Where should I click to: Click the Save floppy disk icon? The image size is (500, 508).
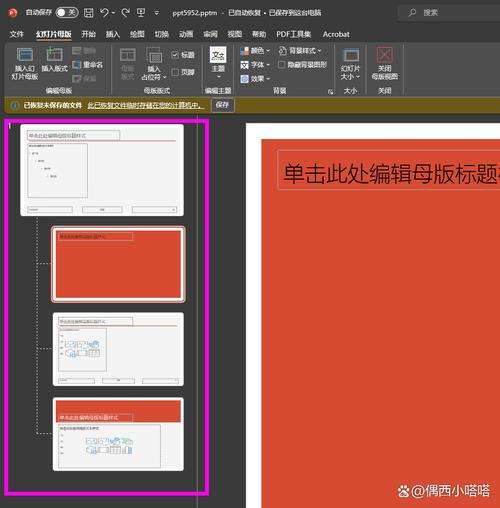[x=89, y=13]
